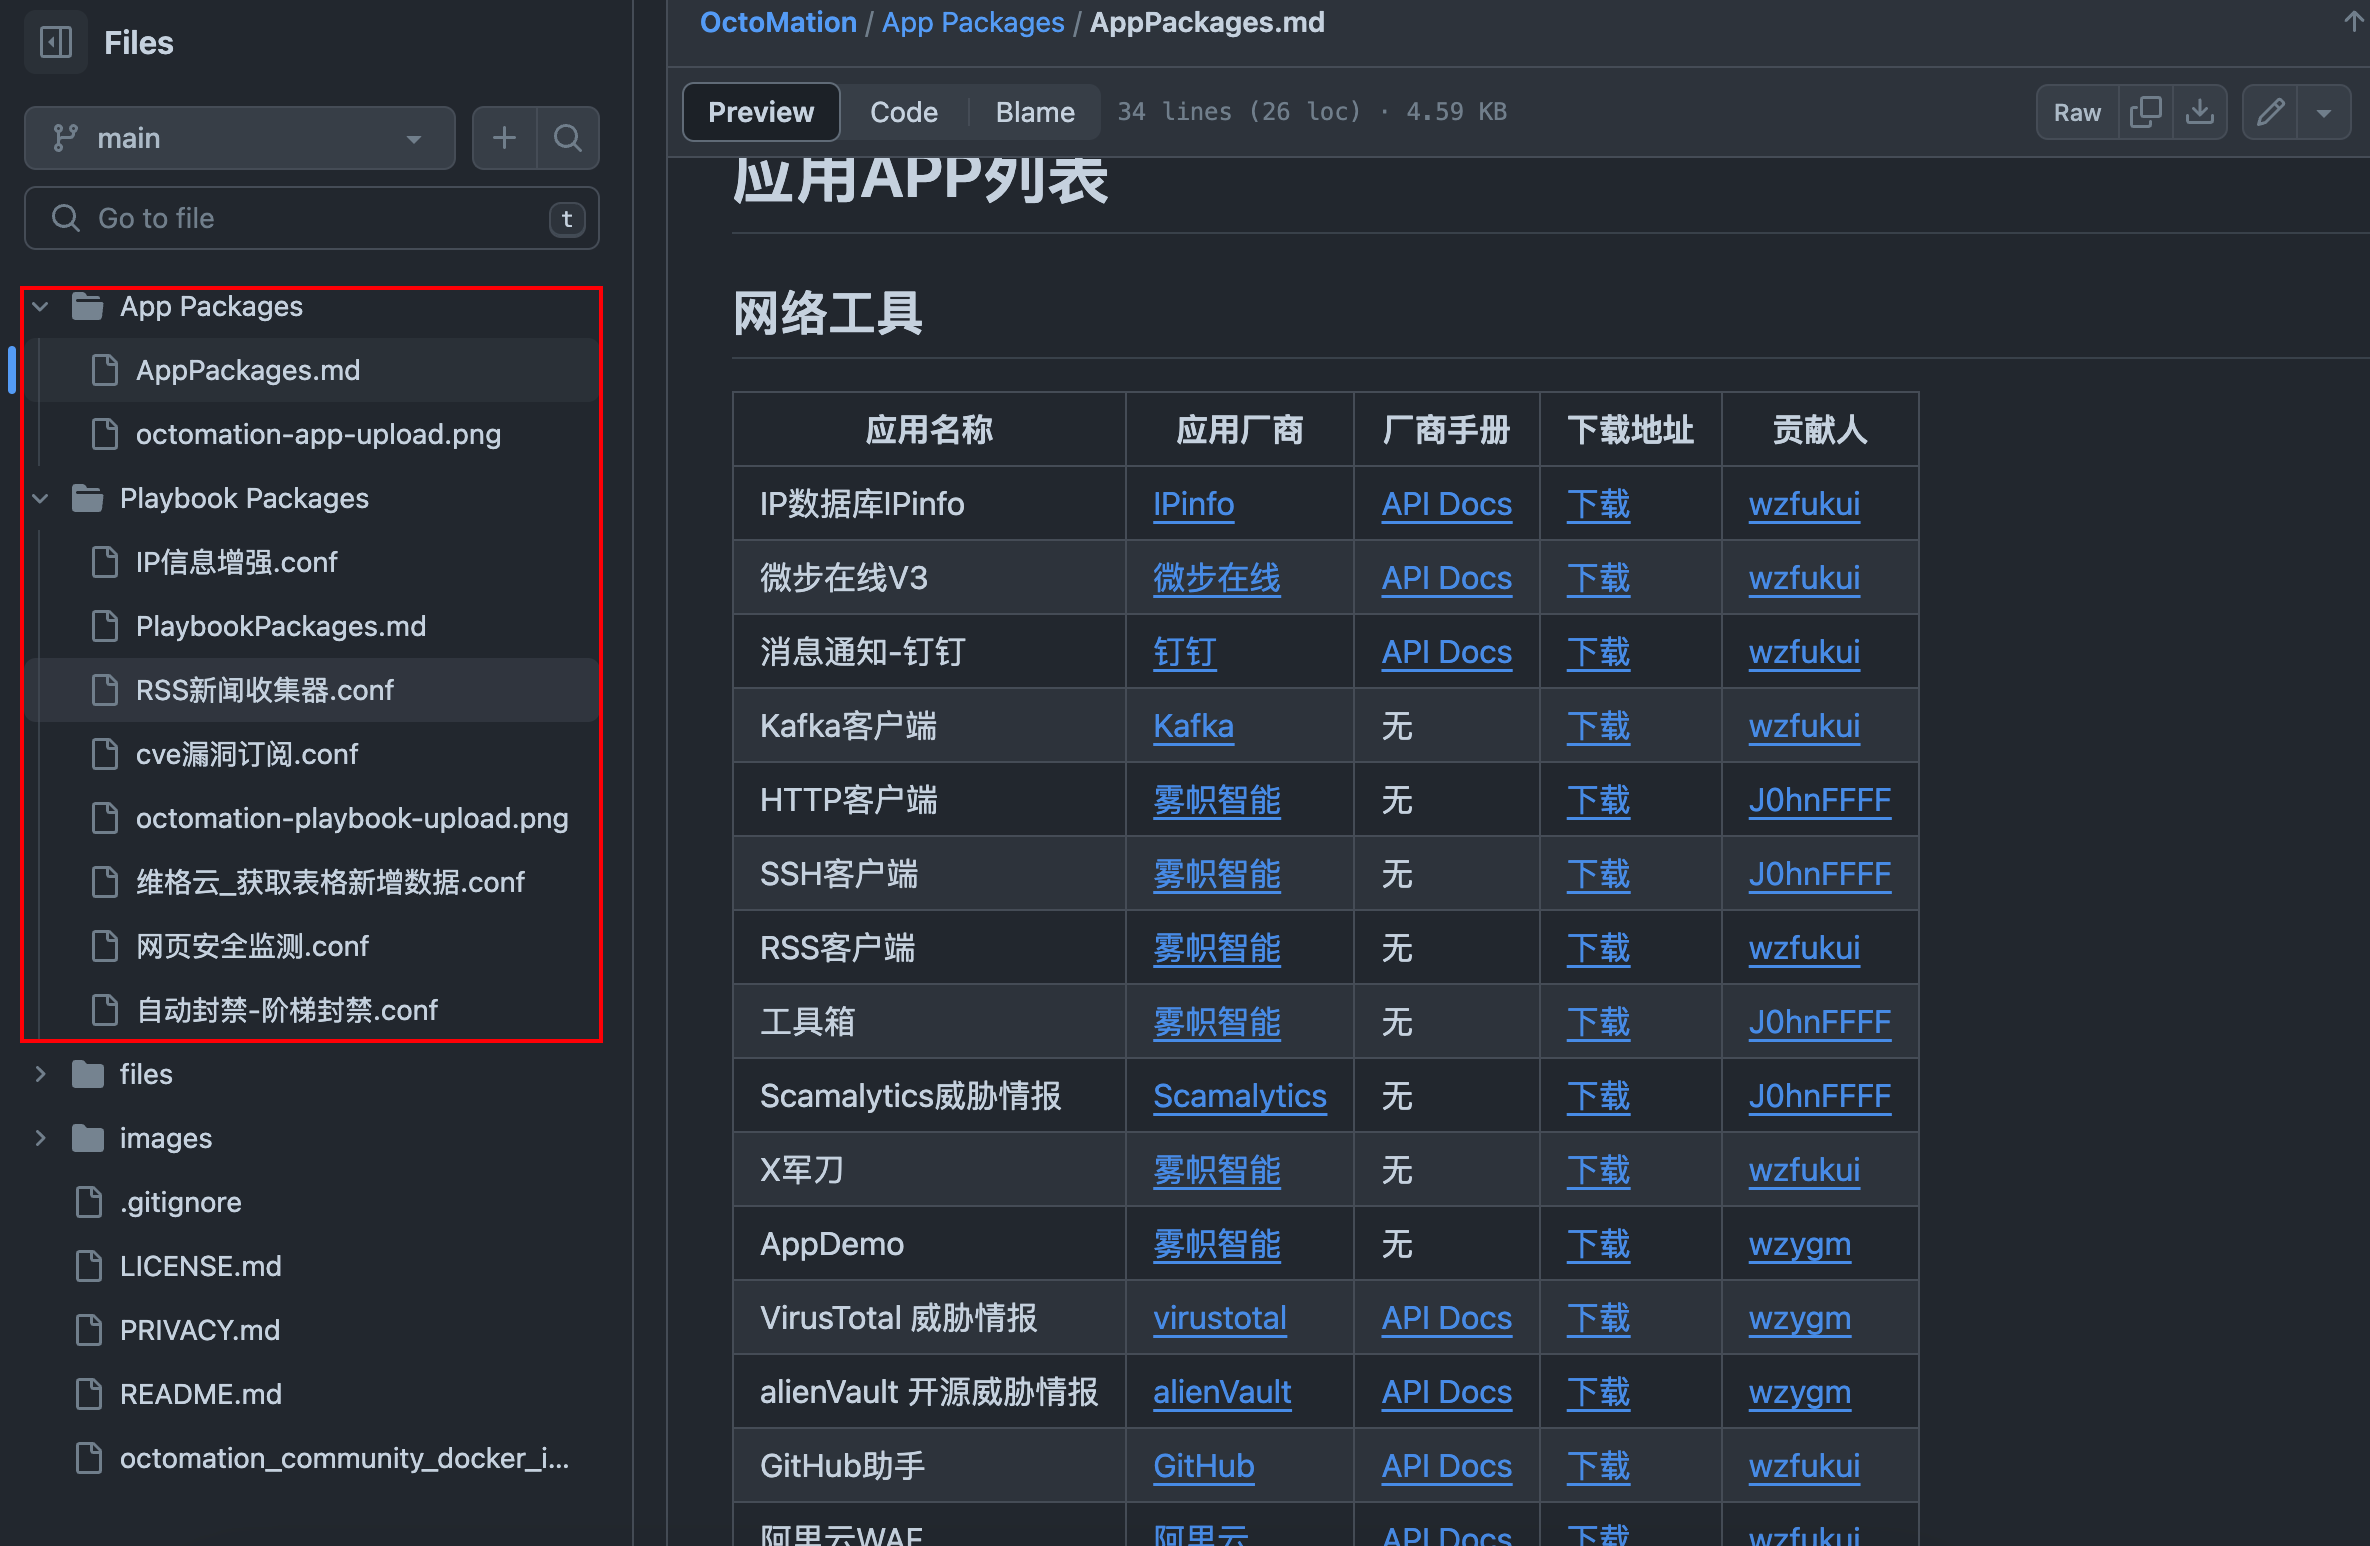The height and width of the screenshot is (1546, 2370).
Task: Switch to the Code tab
Action: pos(903,112)
